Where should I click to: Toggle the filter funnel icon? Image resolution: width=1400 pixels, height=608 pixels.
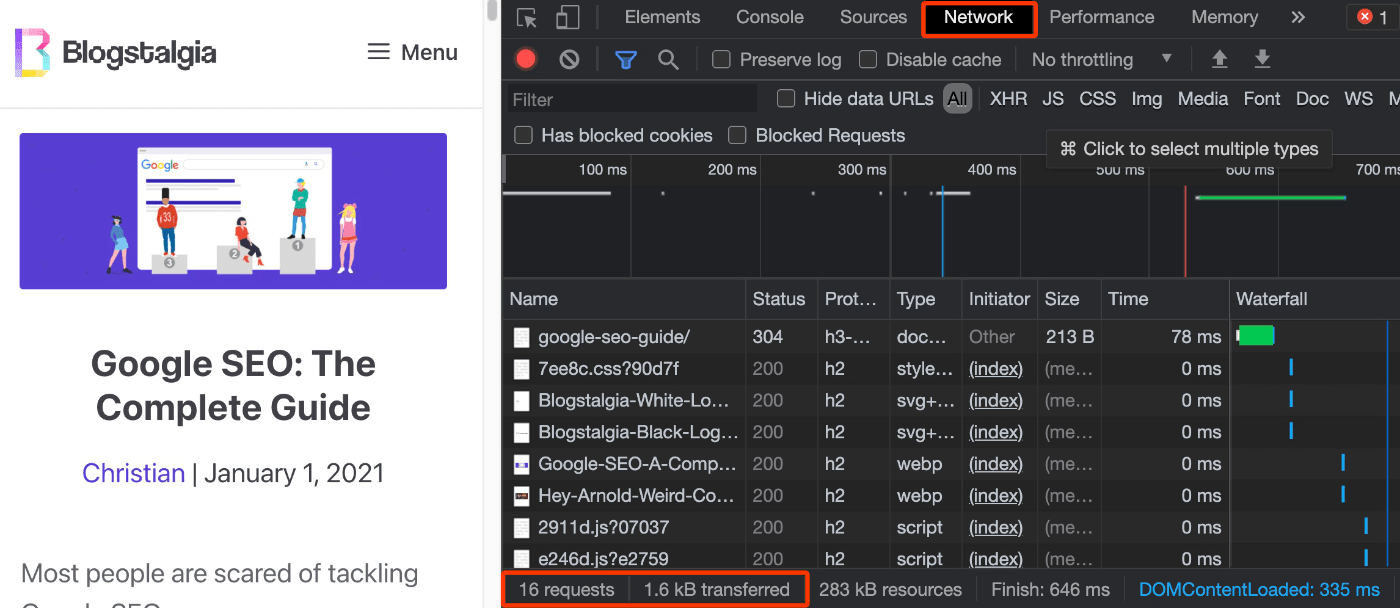626,60
